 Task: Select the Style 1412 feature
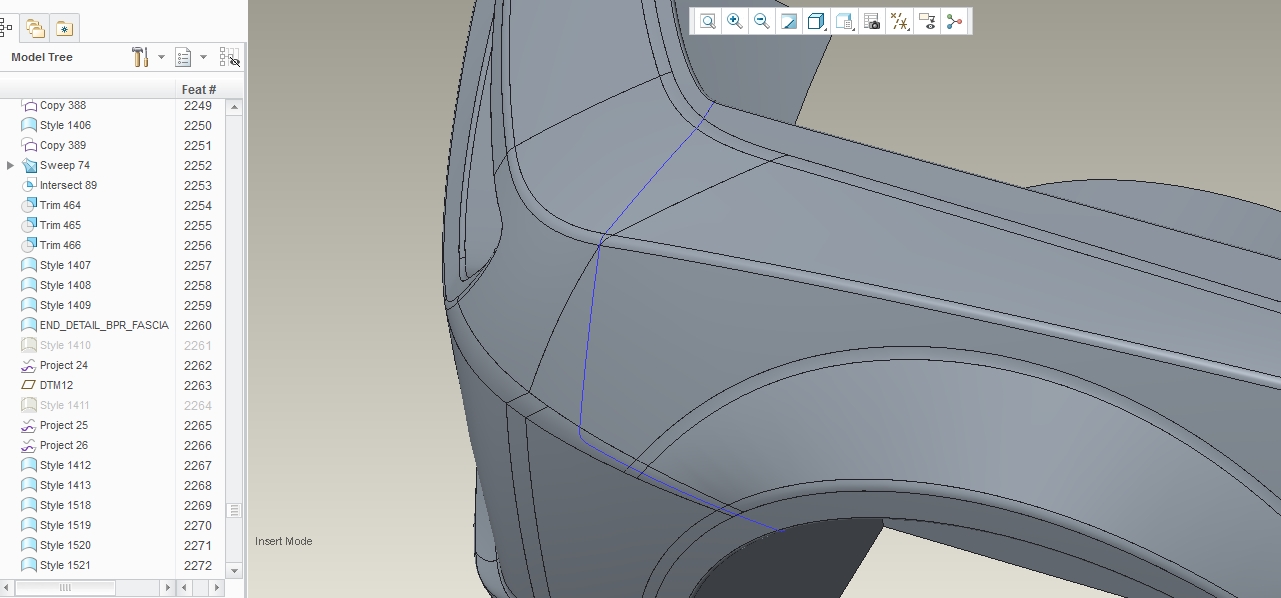click(x=65, y=465)
